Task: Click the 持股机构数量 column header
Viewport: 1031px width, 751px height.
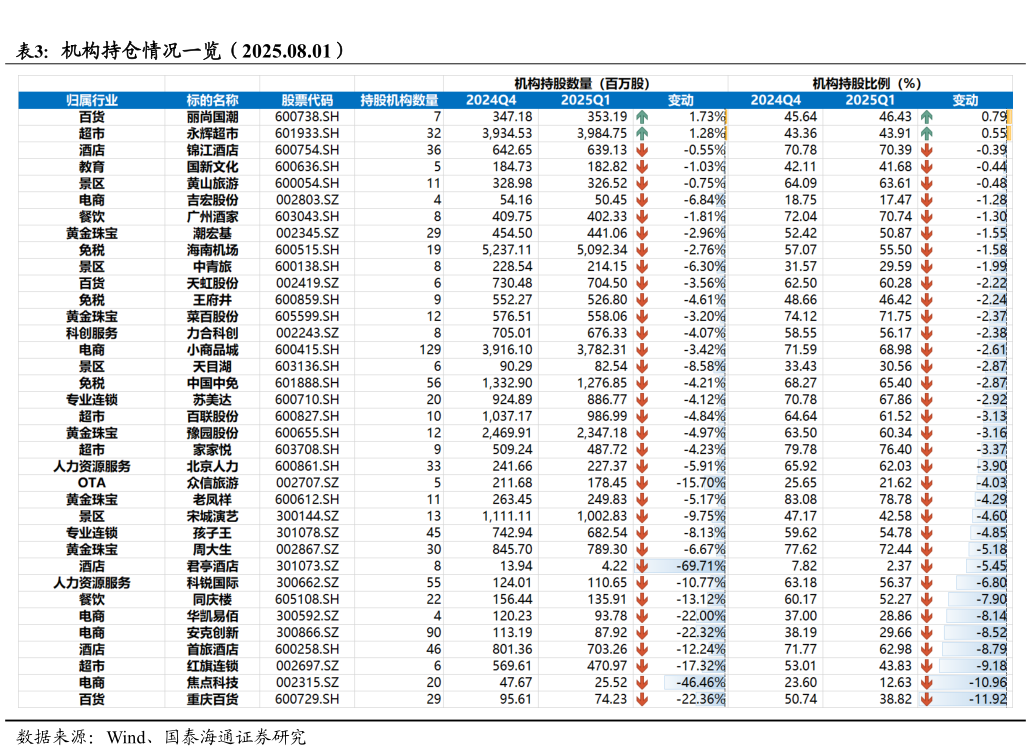Action: 399,101
